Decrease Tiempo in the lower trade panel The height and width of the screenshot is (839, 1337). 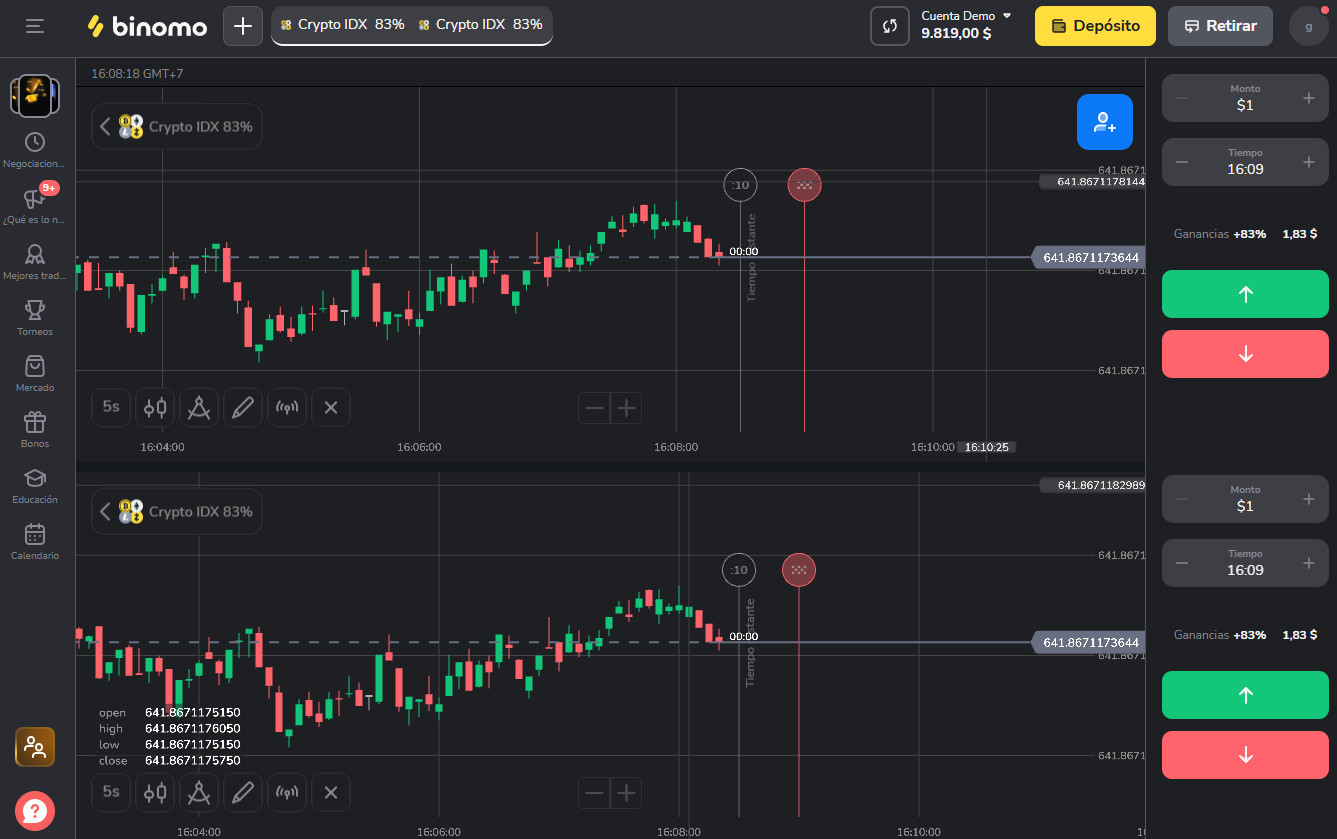(1182, 563)
